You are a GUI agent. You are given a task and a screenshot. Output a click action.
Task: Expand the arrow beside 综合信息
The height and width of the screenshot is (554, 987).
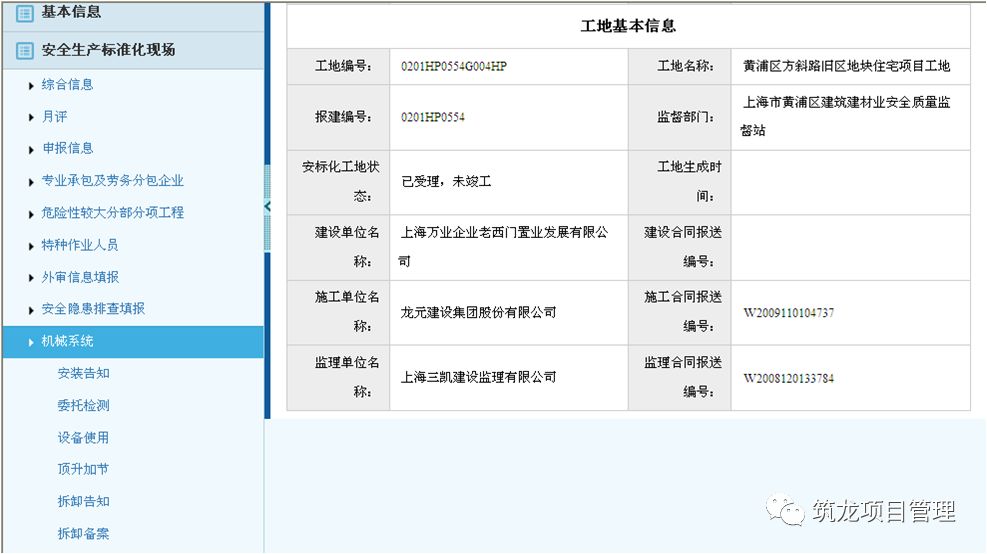tap(31, 86)
